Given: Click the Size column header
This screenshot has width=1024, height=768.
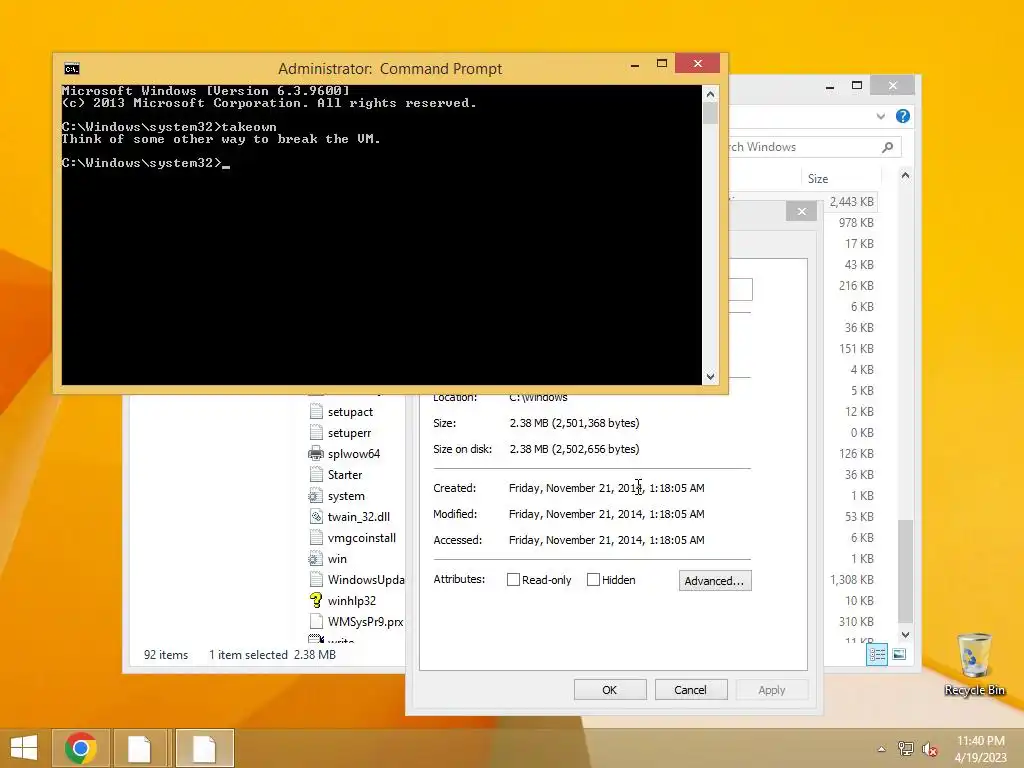Looking at the screenshot, I should click(841, 178).
